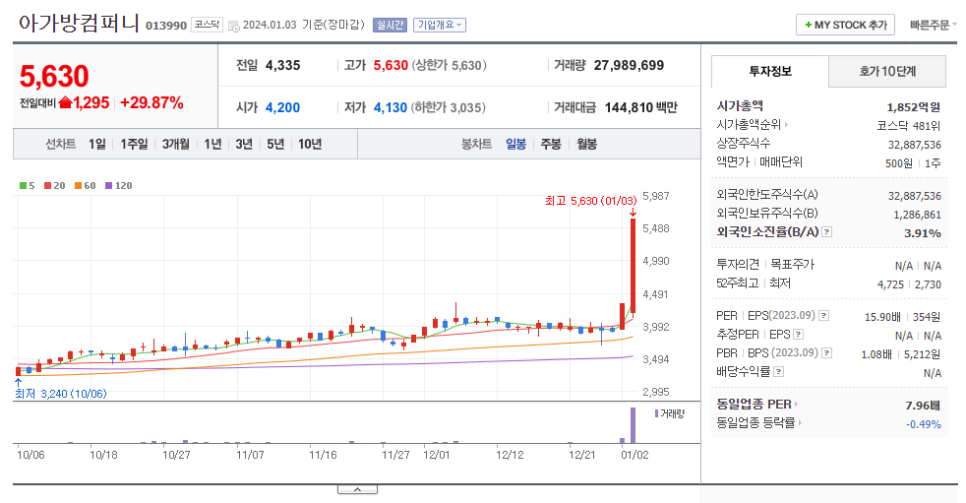Open help icon next to 배당수익률
Viewport: 966px width, 503px height.
(779, 371)
